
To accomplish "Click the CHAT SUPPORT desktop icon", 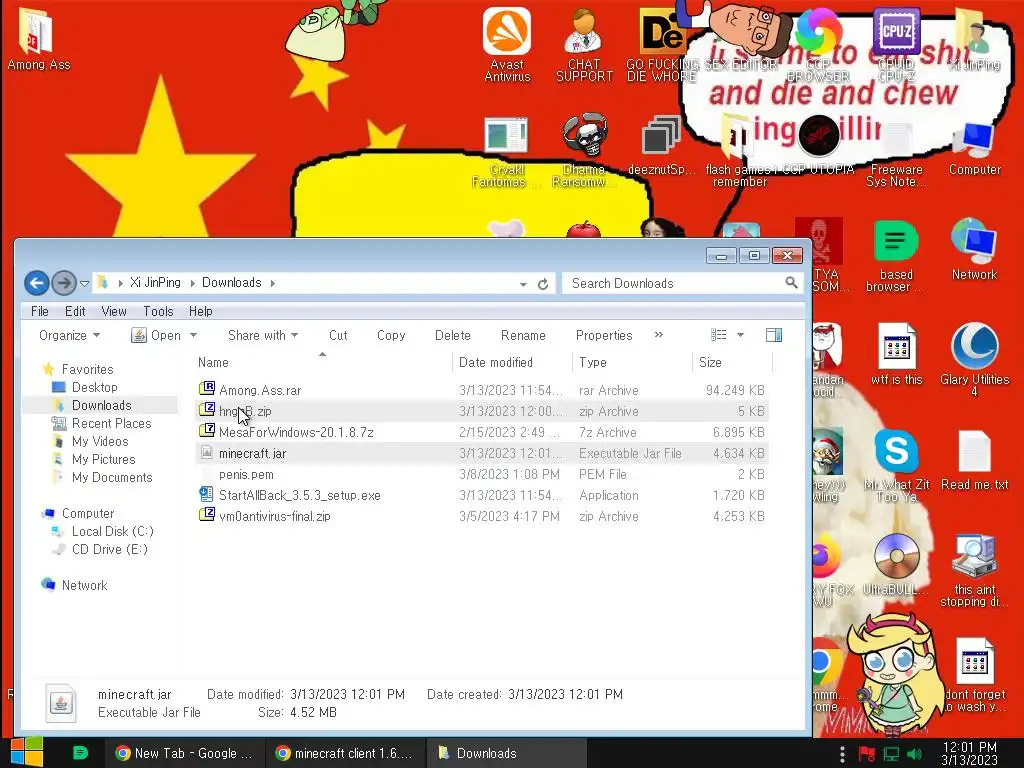I will click(x=584, y=45).
